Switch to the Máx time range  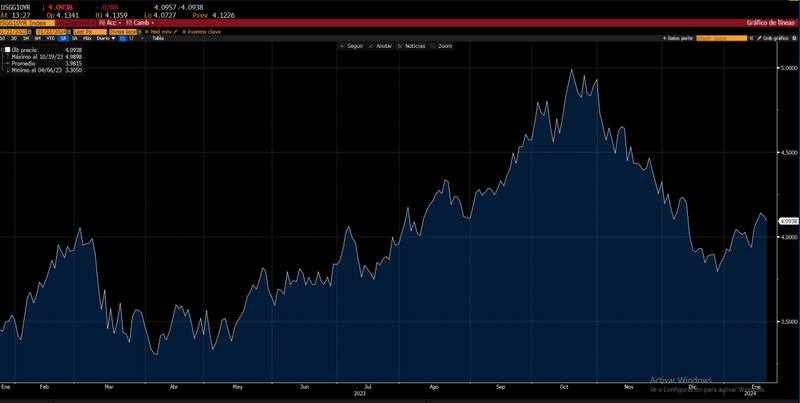(88, 38)
